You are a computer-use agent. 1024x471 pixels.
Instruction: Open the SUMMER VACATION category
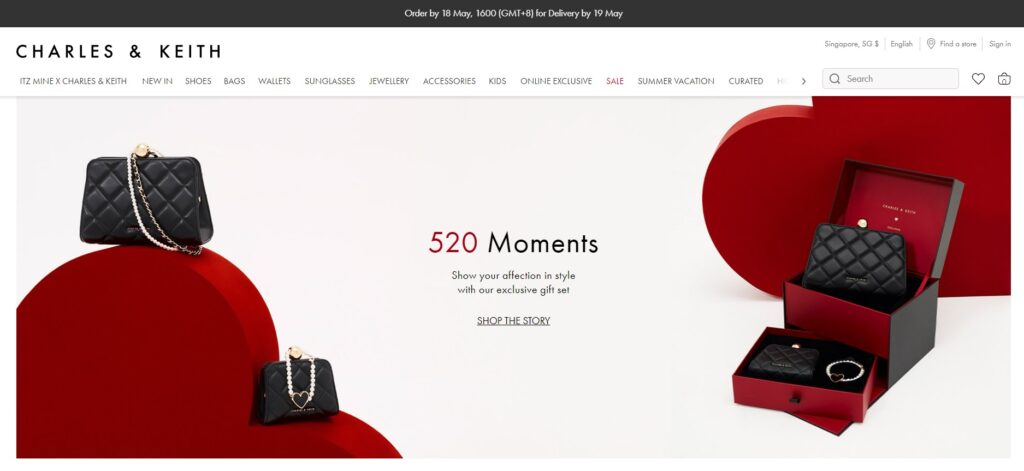676,81
